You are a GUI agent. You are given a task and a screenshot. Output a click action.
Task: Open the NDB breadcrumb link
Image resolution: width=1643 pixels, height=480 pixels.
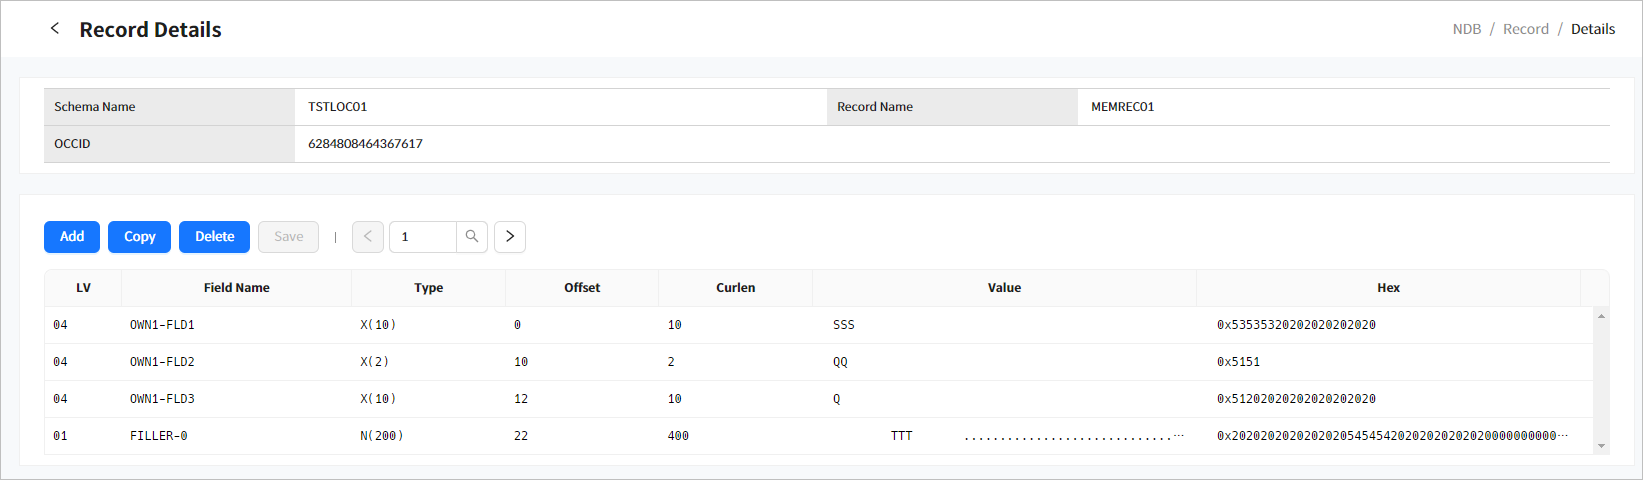pyautogui.click(x=1466, y=29)
